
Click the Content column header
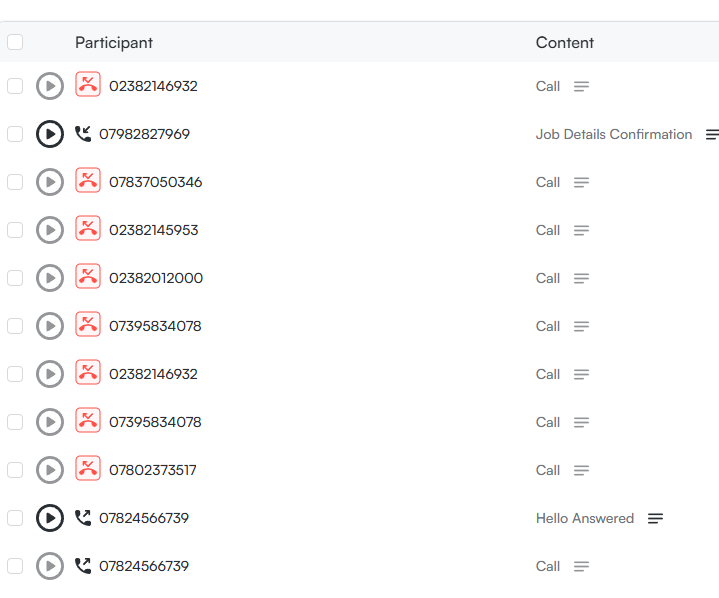(565, 42)
